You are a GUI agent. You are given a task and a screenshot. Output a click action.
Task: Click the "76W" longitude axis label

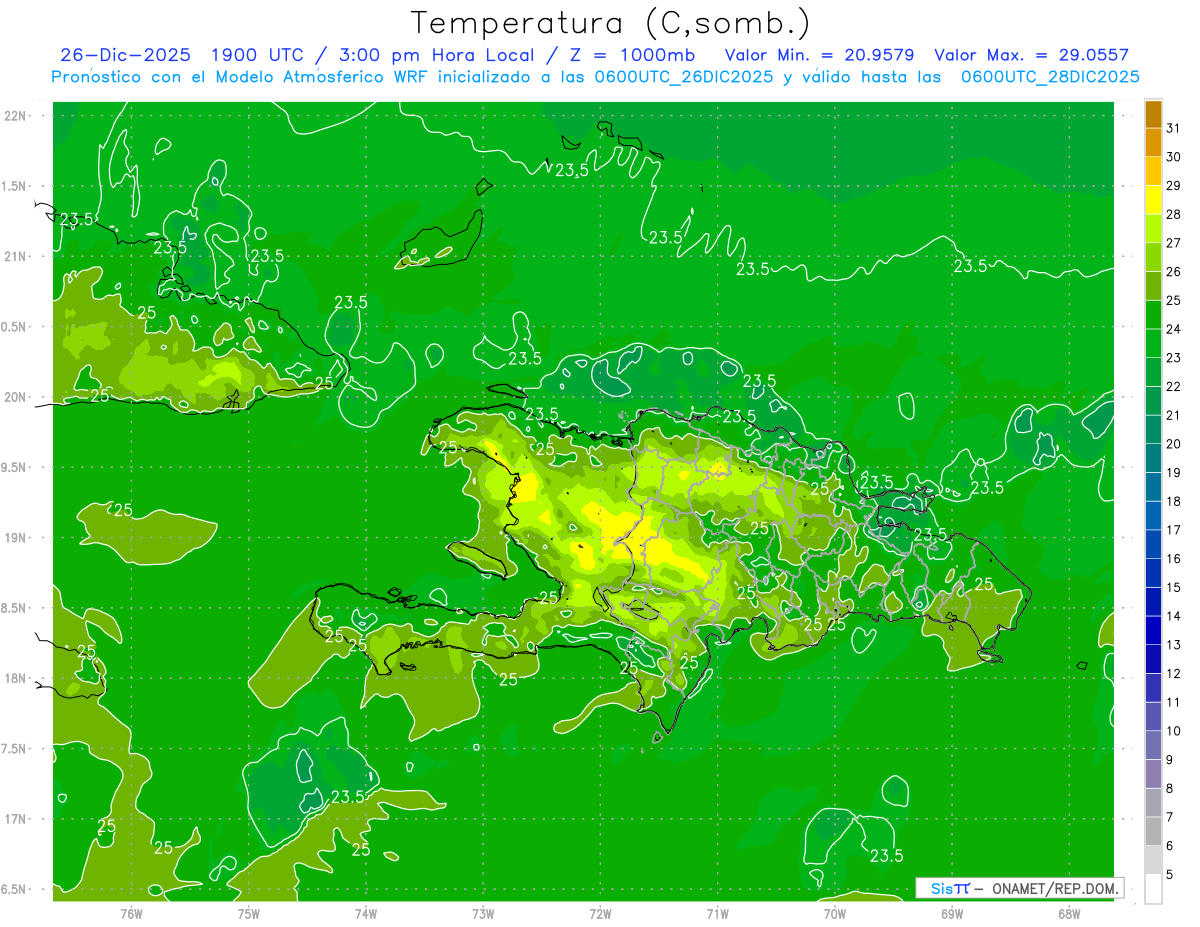click(131, 914)
